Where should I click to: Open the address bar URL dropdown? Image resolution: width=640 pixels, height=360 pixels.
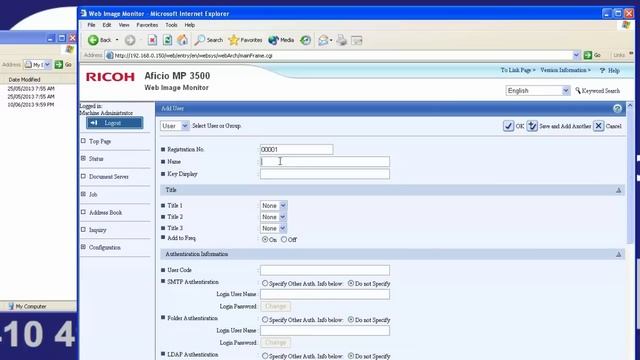tap(576, 55)
